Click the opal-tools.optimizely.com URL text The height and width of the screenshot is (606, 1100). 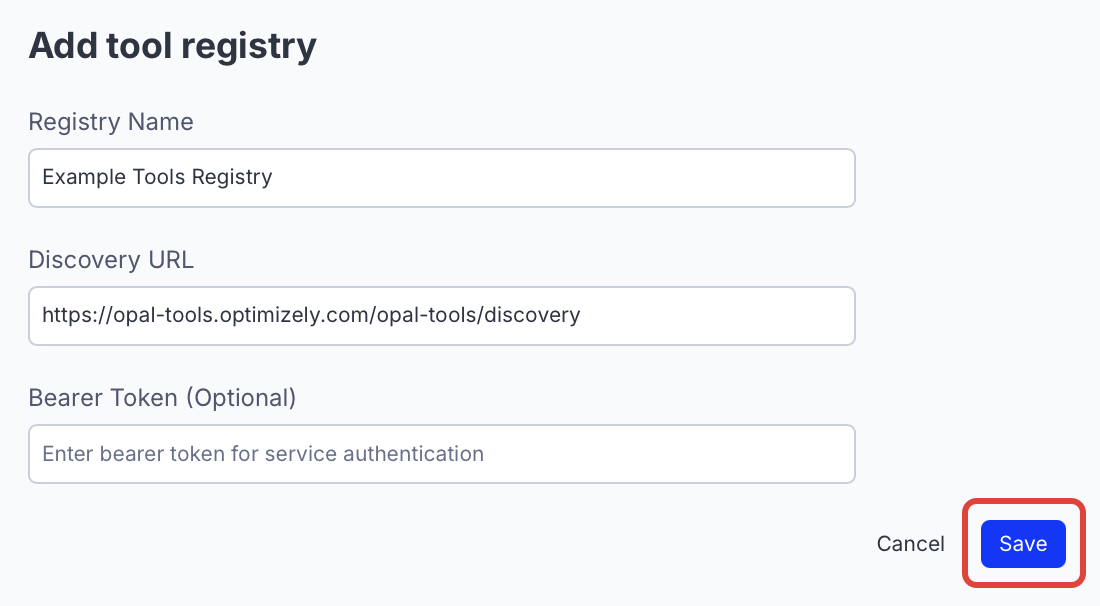point(311,316)
